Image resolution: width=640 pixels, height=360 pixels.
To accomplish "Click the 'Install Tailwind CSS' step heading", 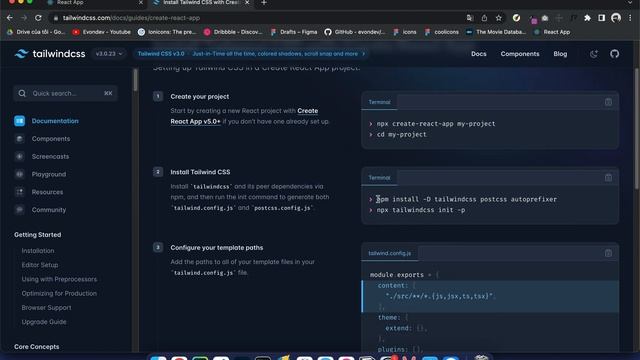I will coord(200,172).
